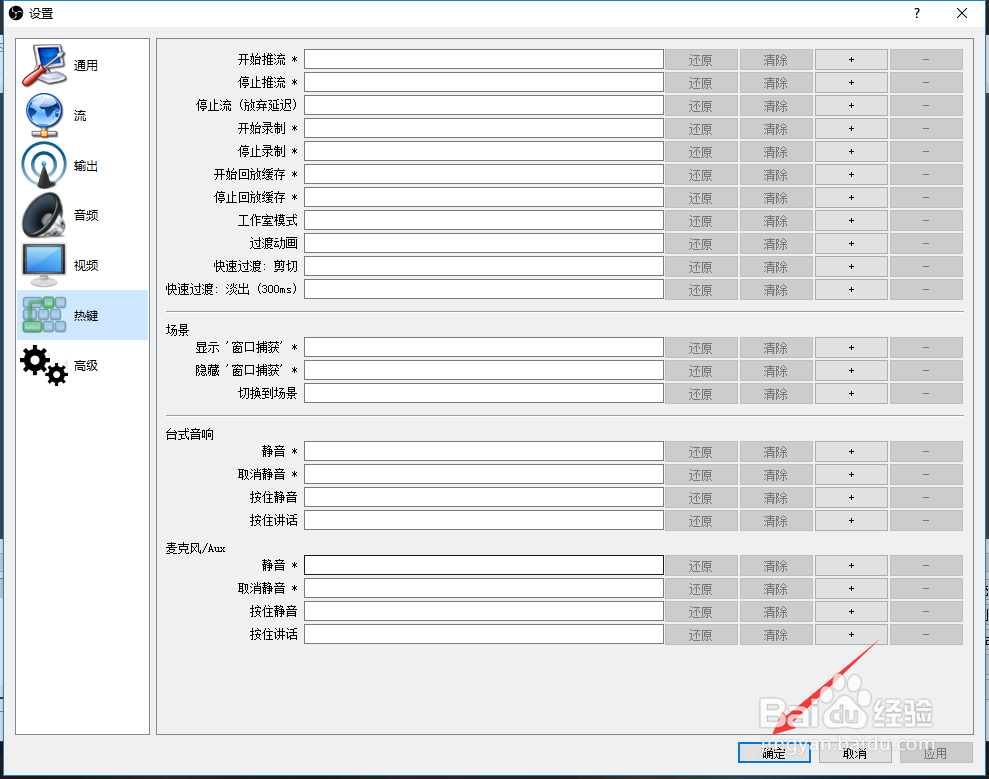Add hotkey with + for 停止流(放弃延迟)
Screen dimensions: 989x779
851,106
